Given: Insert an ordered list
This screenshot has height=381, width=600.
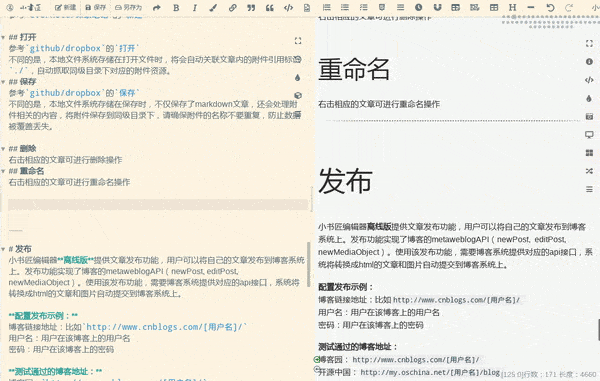Looking at the screenshot, I should point(326,7).
